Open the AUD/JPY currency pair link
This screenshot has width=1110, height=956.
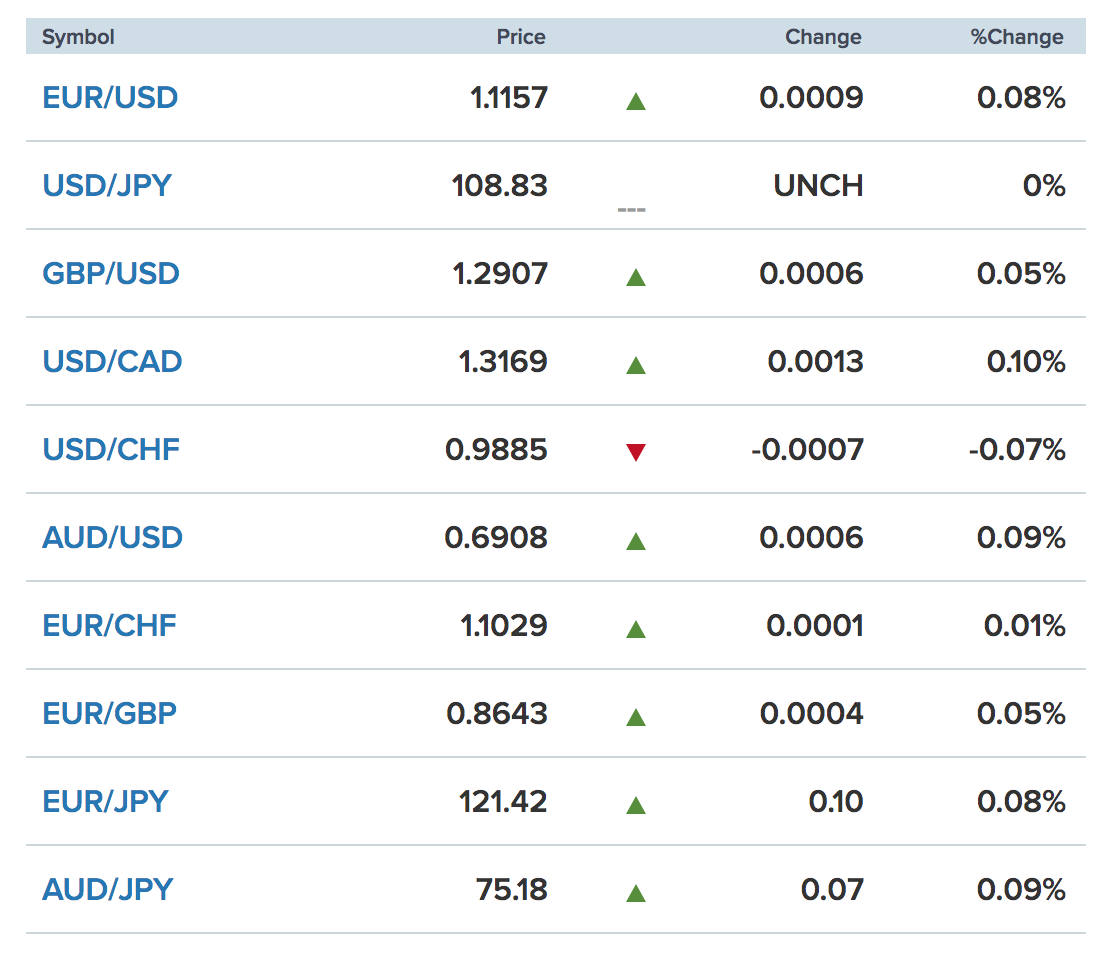pyautogui.click(x=108, y=889)
